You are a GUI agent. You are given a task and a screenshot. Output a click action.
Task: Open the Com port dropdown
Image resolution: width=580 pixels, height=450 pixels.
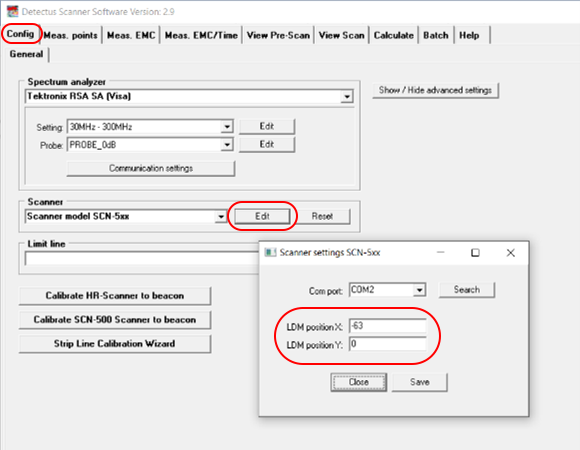click(419, 290)
